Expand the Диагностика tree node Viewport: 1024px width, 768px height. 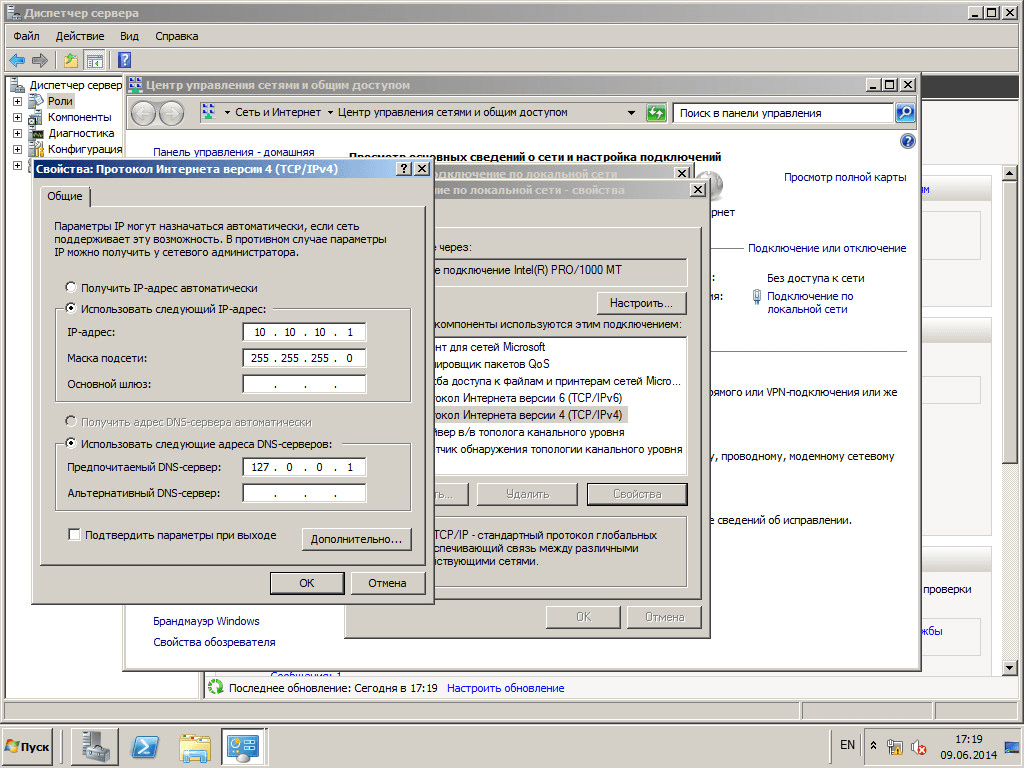17,133
